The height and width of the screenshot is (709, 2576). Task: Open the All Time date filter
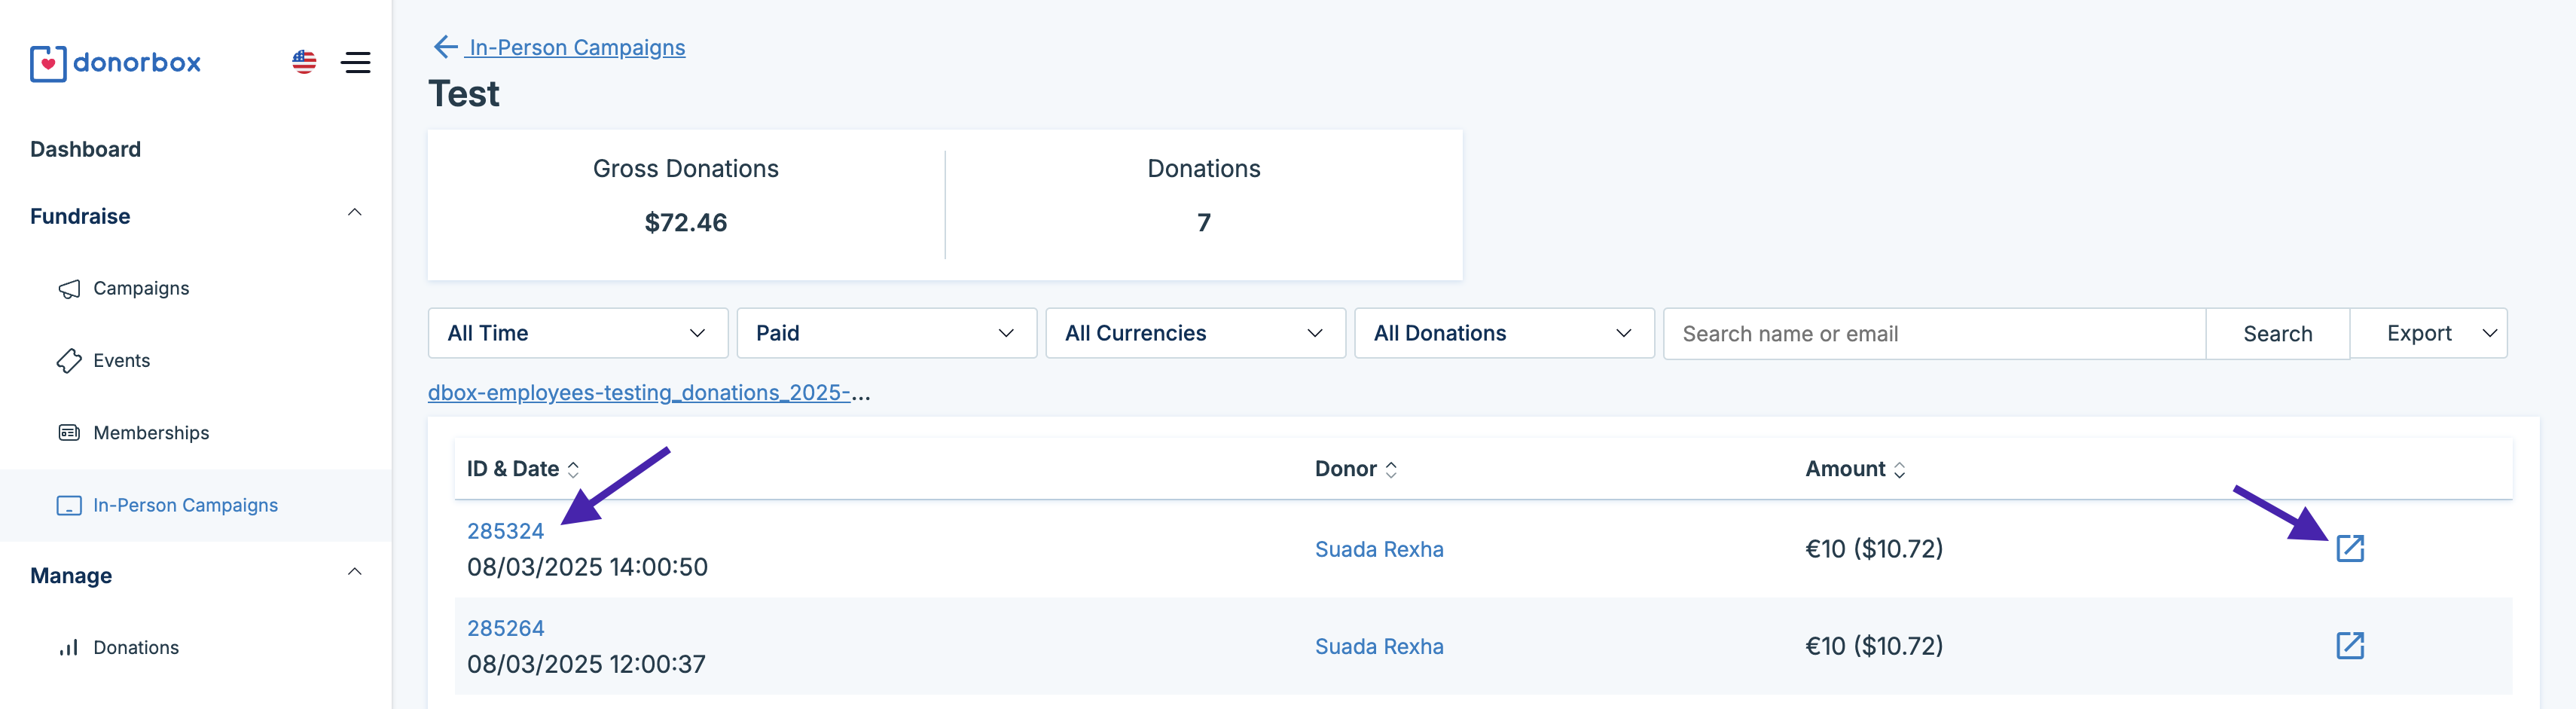[577, 333]
